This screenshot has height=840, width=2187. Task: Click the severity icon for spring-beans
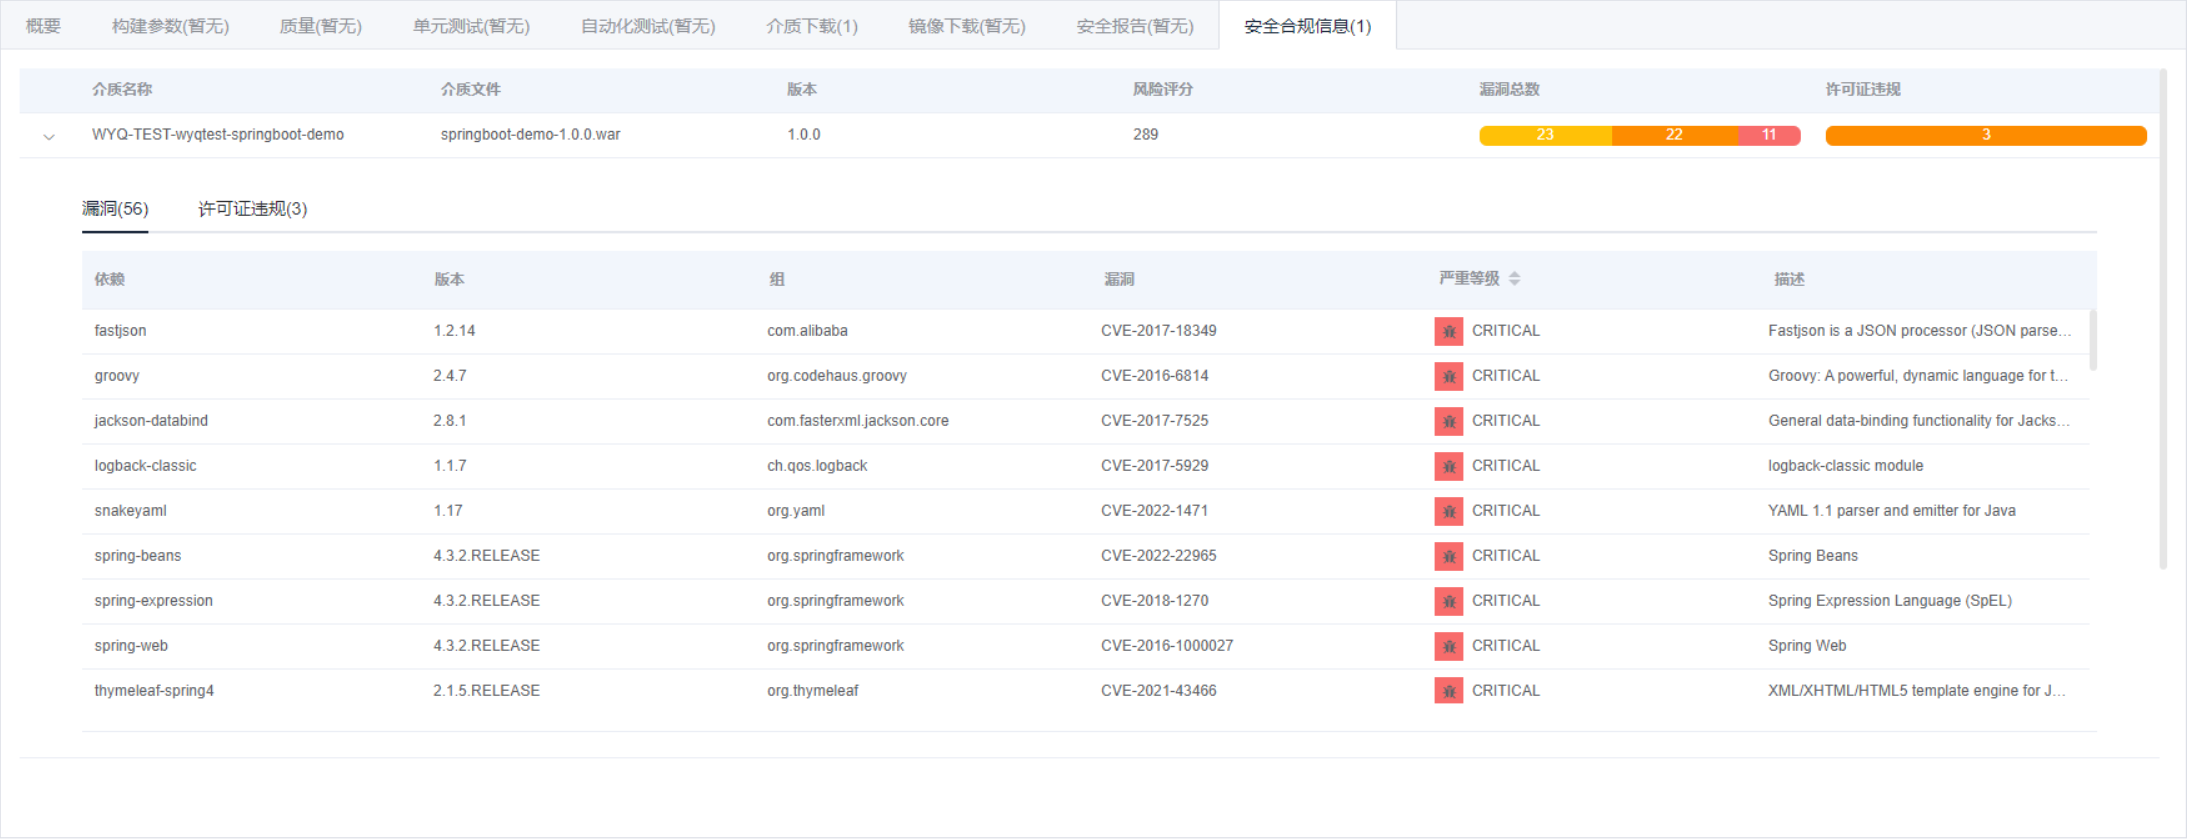point(1448,556)
